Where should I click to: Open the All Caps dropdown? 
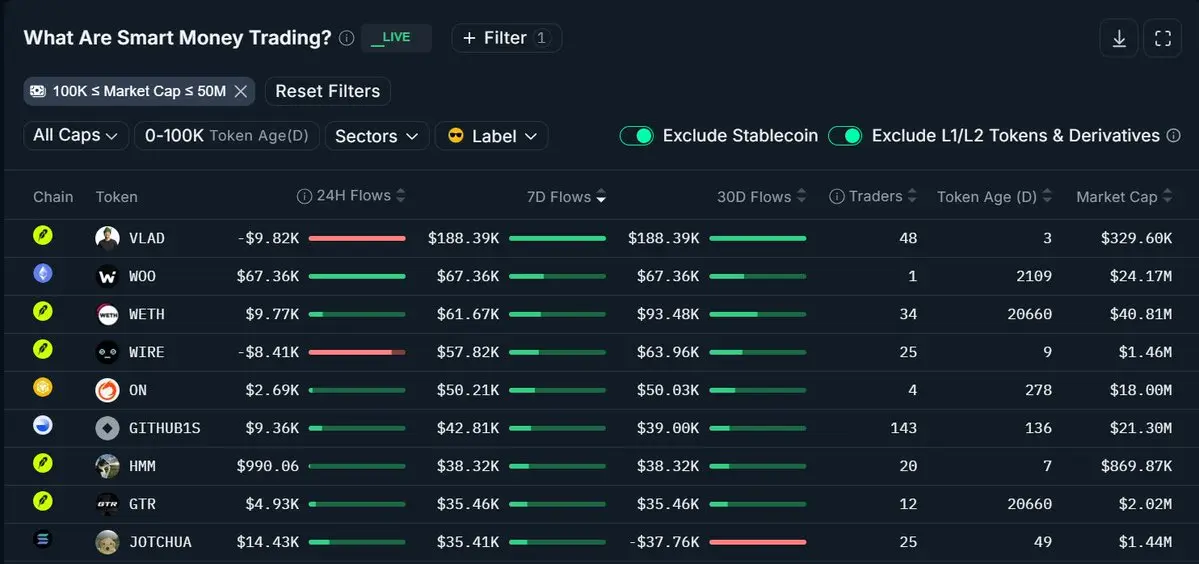click(x=76, y=135)
